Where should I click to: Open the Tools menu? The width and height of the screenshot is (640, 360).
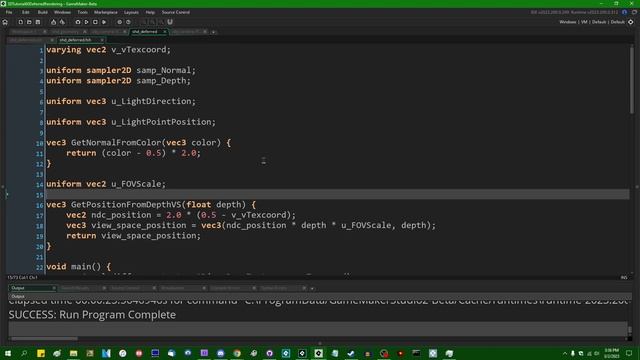[x=82, y=12]
